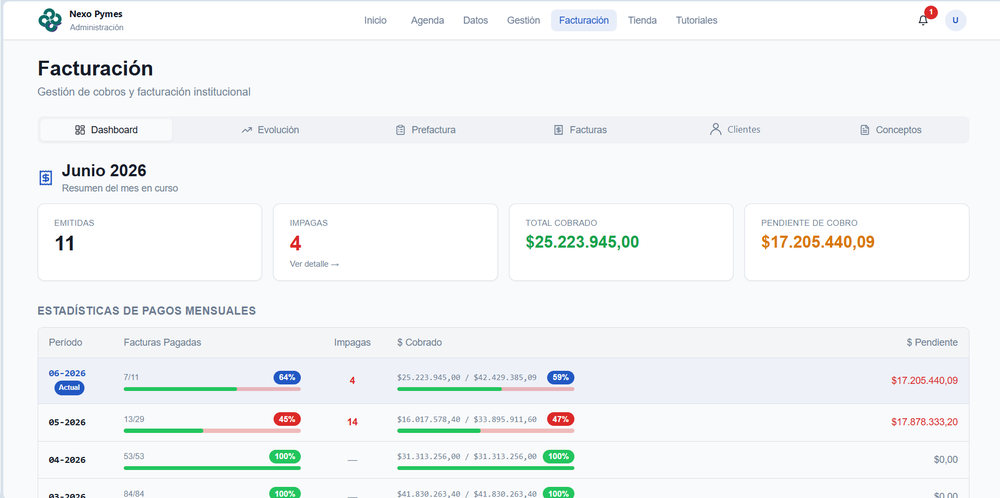
Task: Click the Impagas column header
Action: [x=352, y=342]
